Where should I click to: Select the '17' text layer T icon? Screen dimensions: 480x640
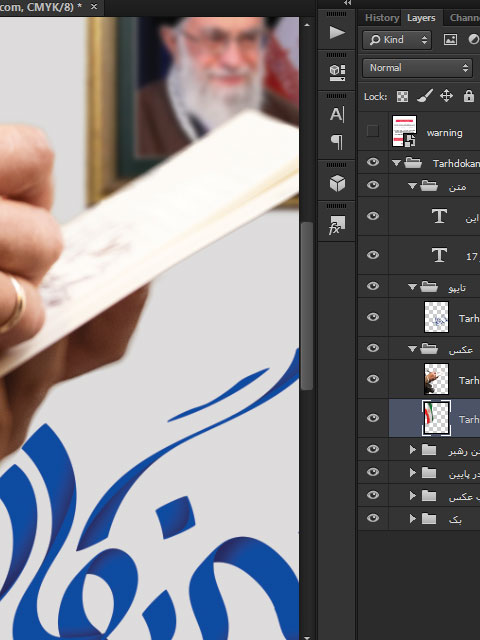(439, 255)
